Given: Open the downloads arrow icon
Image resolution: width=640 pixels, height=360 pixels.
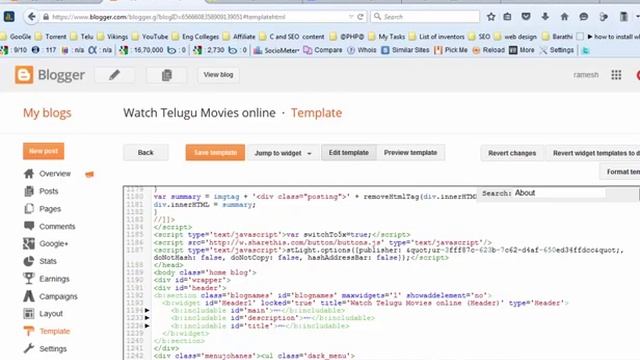Looking at the screenshot, I should click(545, 17).
